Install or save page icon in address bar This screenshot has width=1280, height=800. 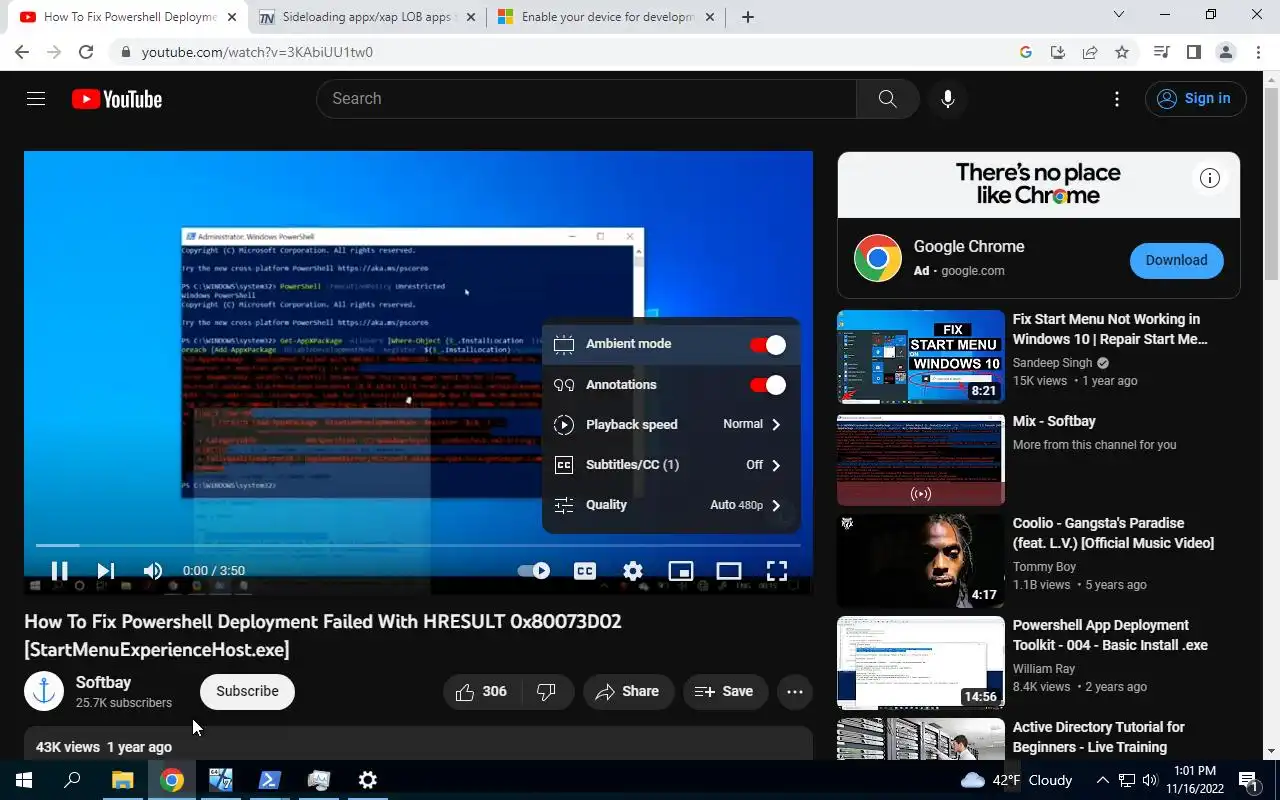(1058, 52)
